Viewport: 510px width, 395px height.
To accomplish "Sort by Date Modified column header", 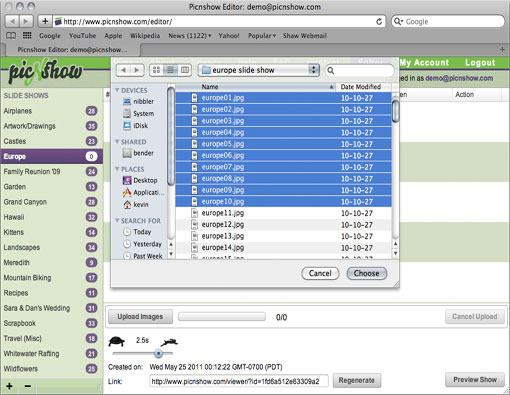I will click(x=363, y=87).
